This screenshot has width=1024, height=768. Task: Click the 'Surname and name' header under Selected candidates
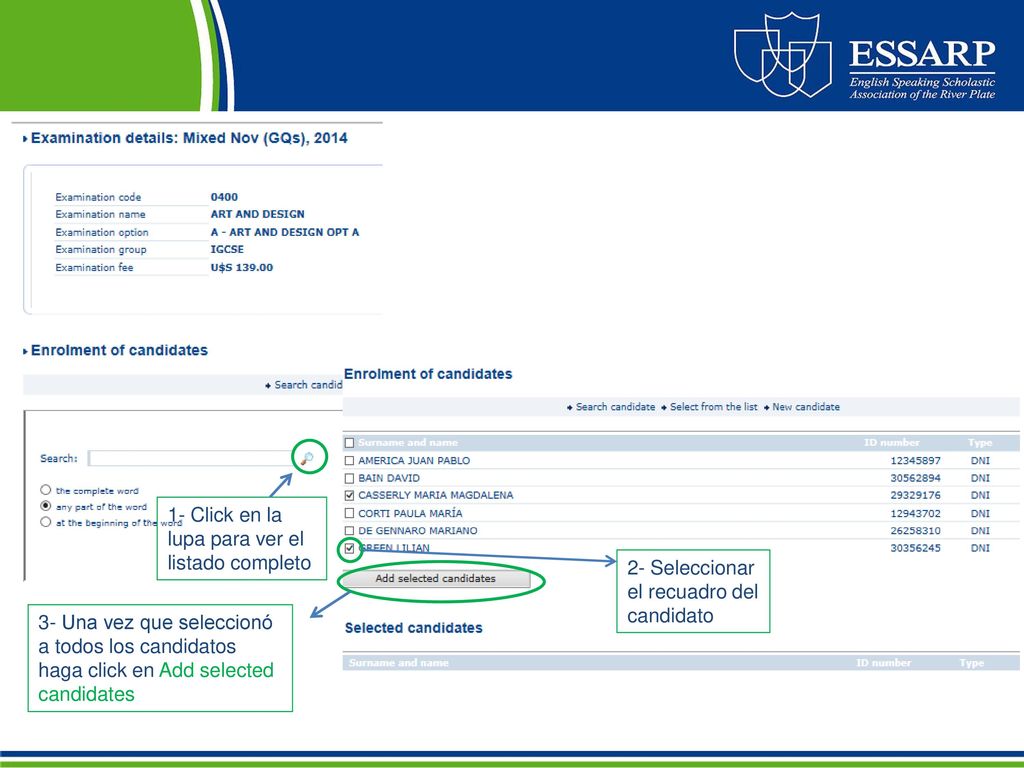coord(398,663)
